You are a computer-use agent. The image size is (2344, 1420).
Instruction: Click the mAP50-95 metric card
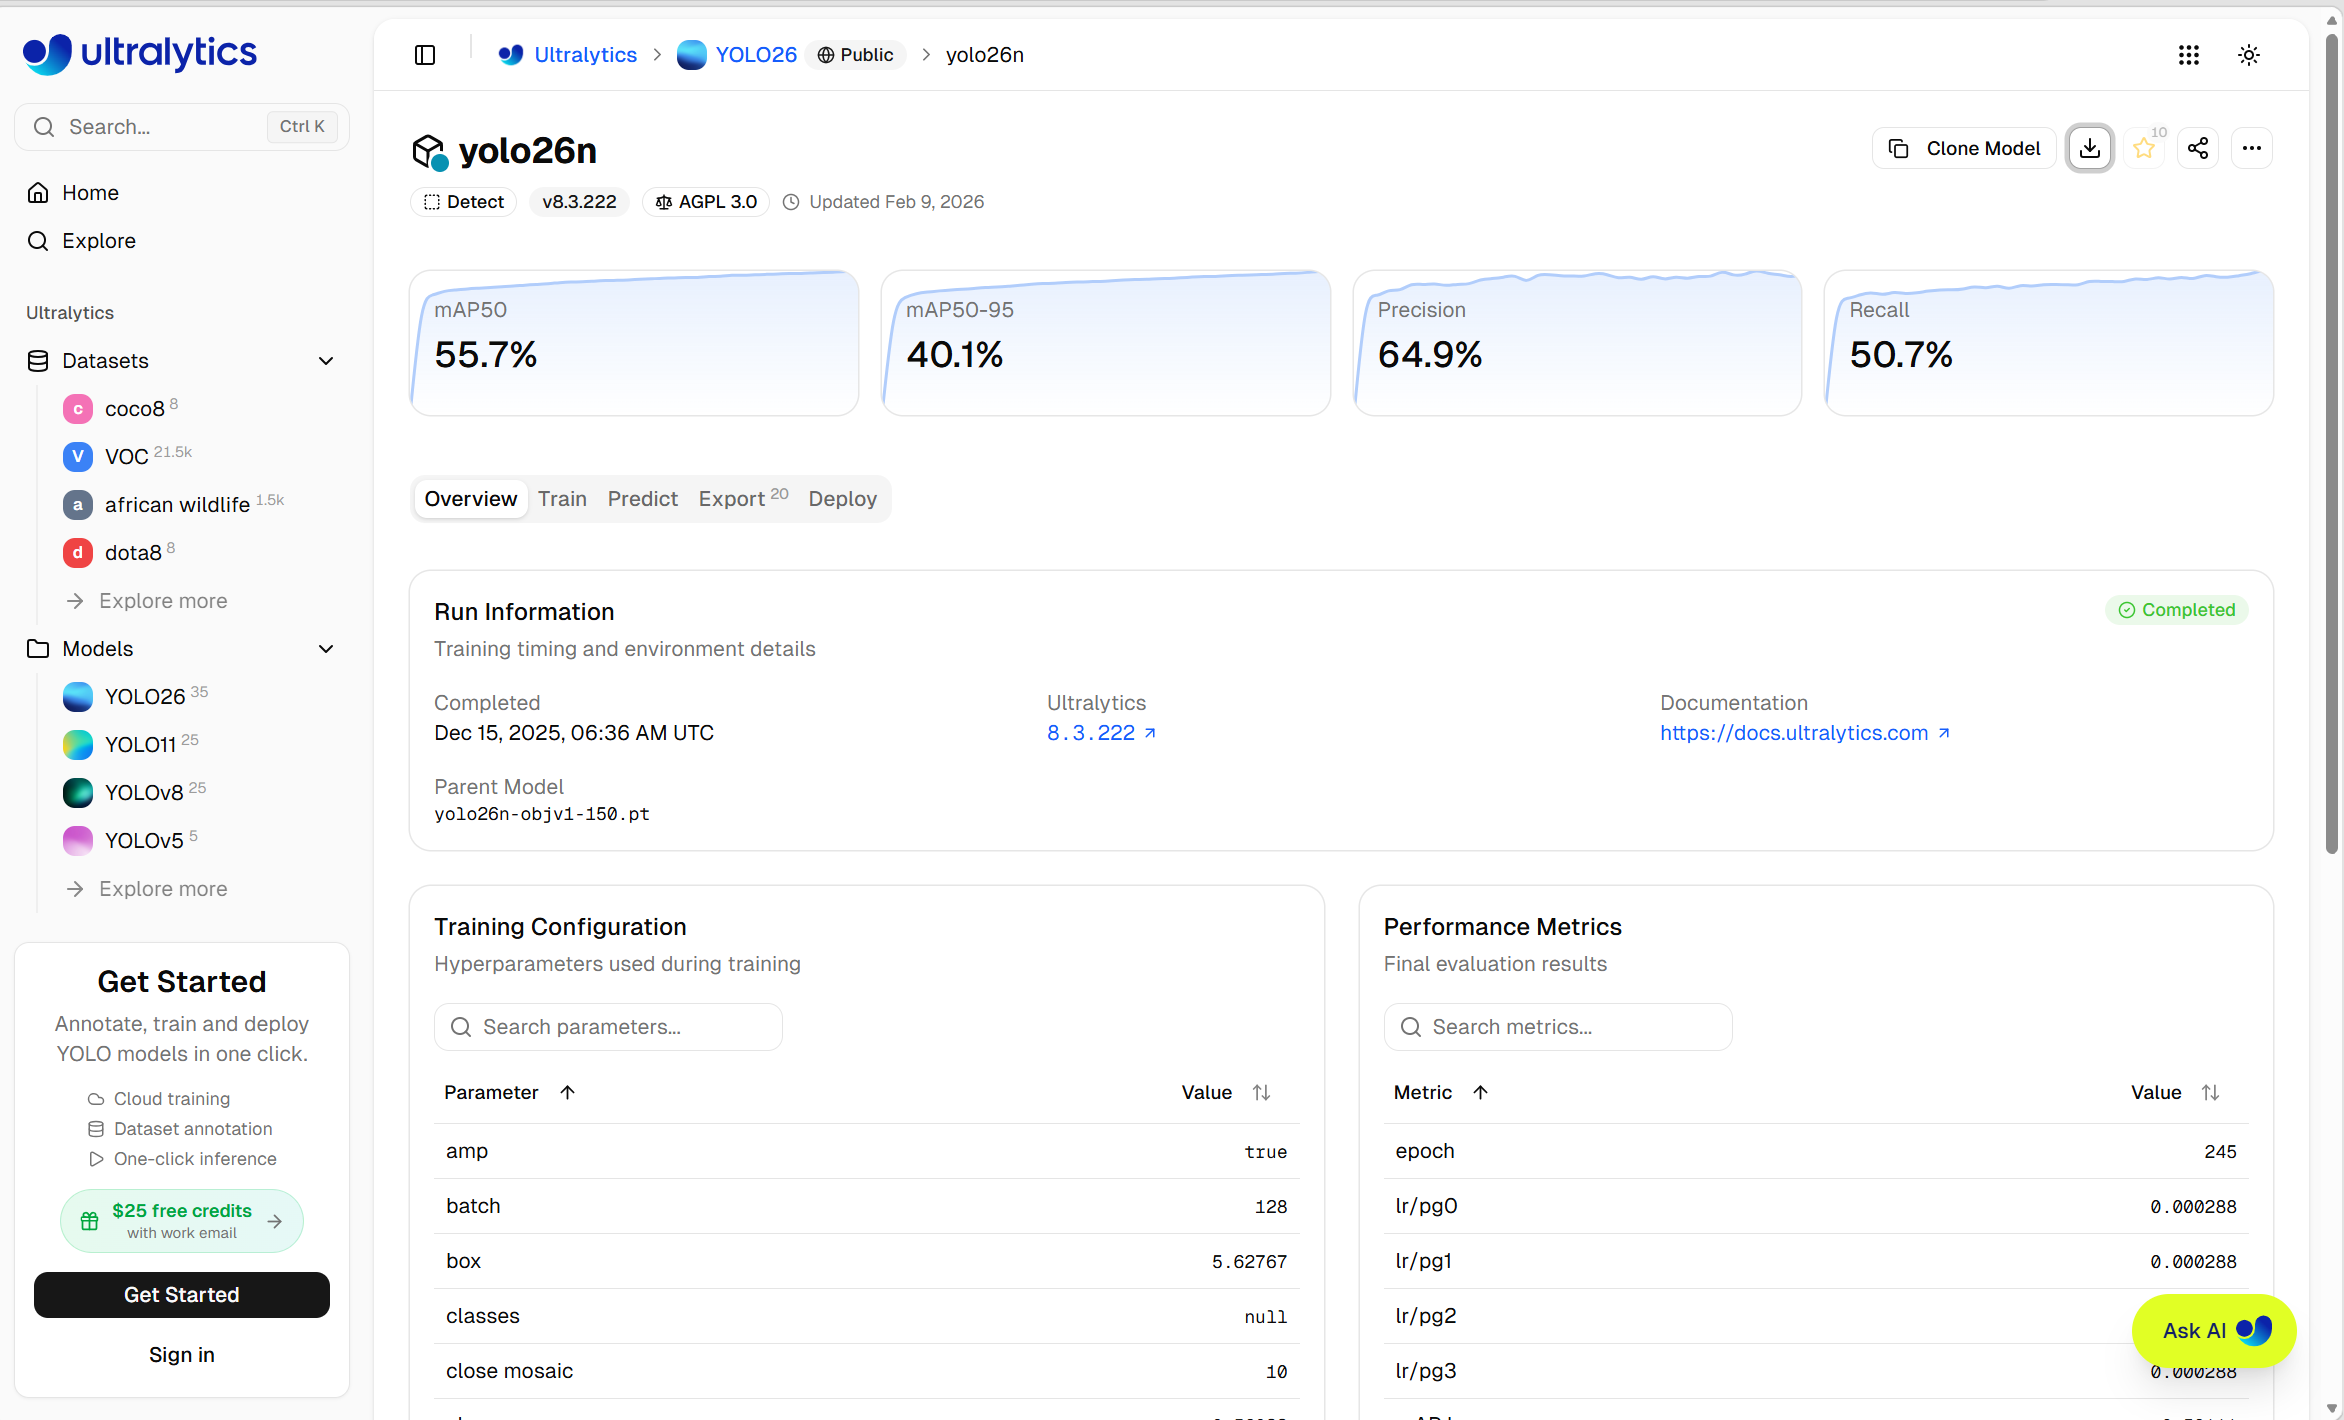click(x=1106, y=343)
